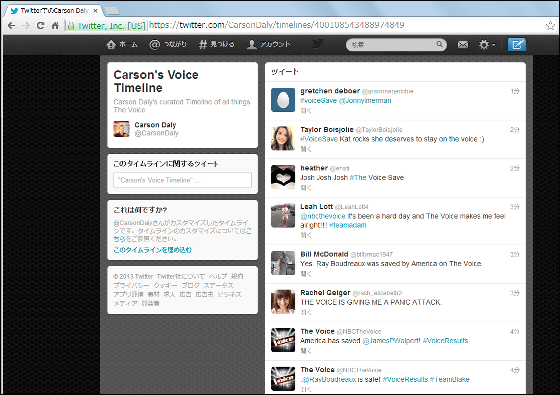Image resolution: width=560 pixels, height=395 pixels.
Task: Open Taylor Boisjolie's profile name
Action: (327, 129)
